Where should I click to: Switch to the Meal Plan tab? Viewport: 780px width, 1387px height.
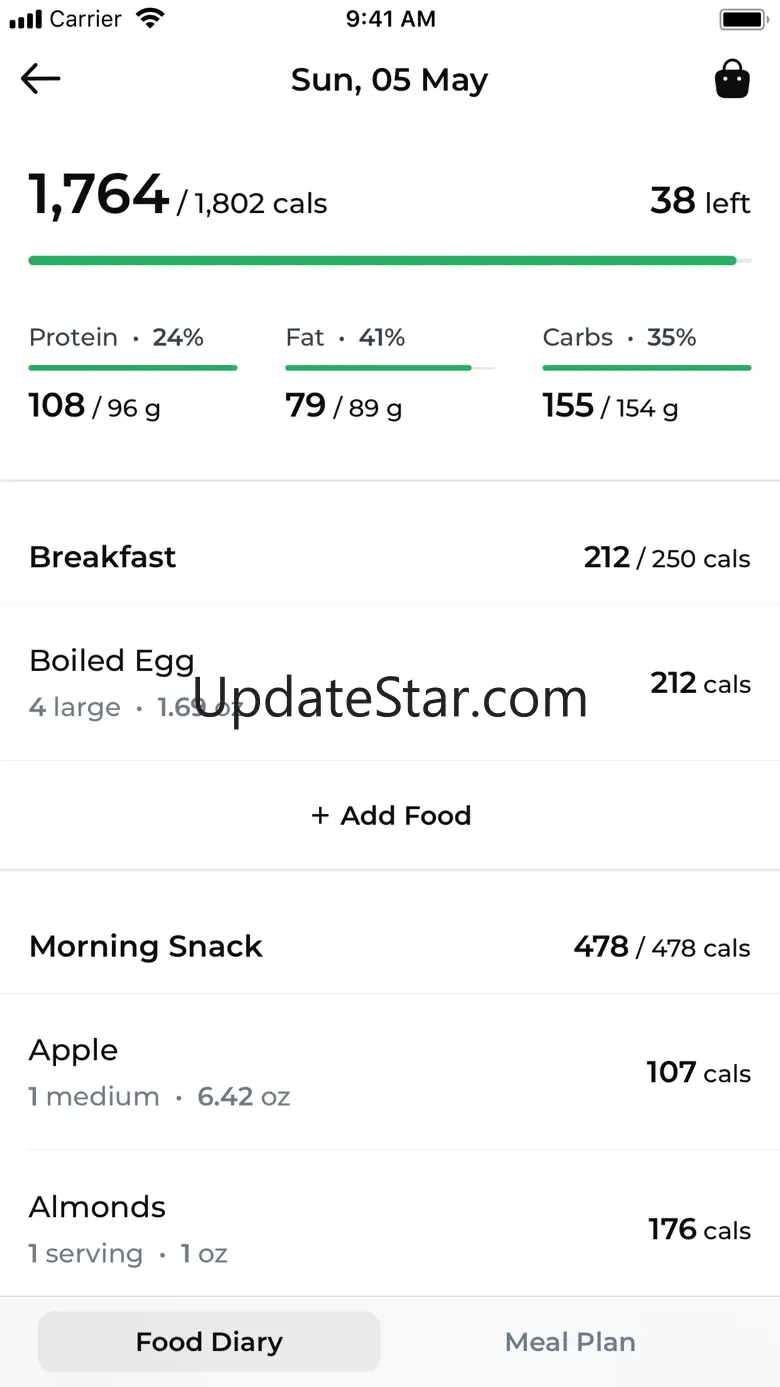point(570,1342)
